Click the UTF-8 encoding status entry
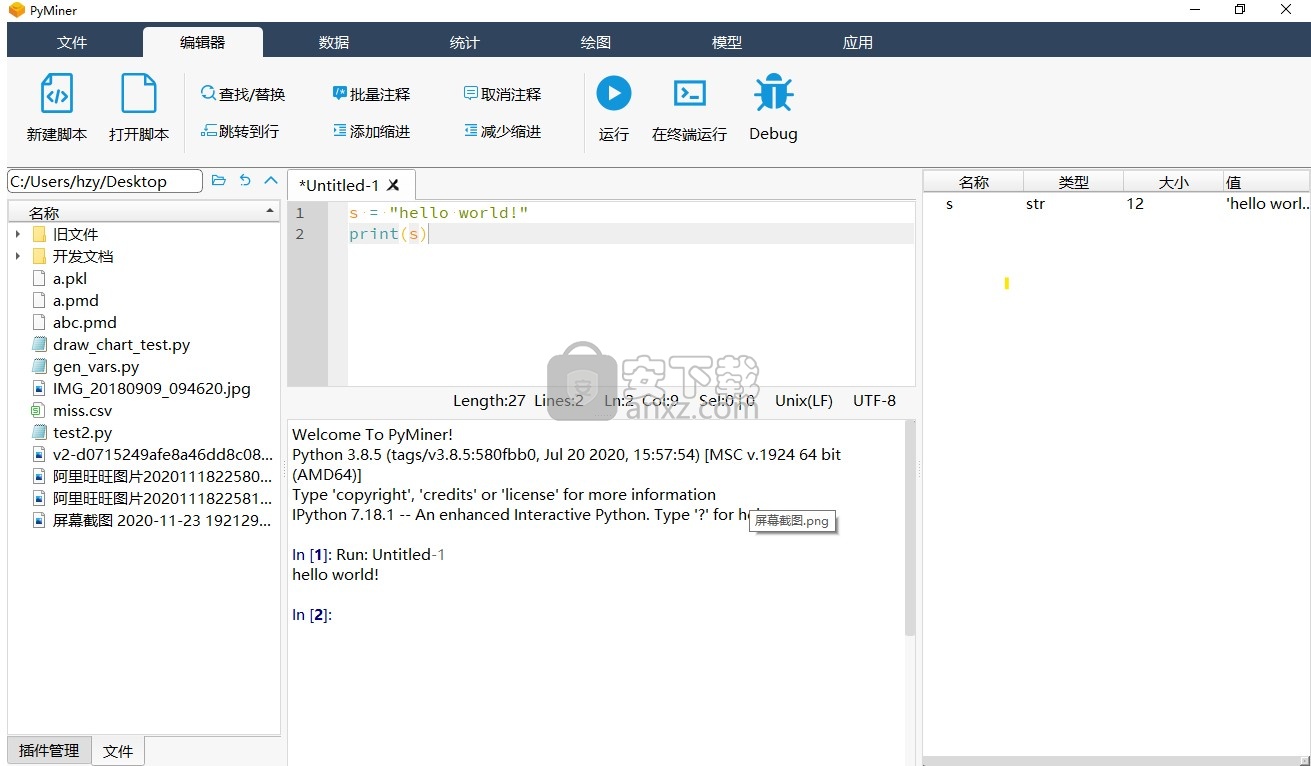The height and width of the screenshot is (766, 1311). pyautogui.click(x=874, y=400)
